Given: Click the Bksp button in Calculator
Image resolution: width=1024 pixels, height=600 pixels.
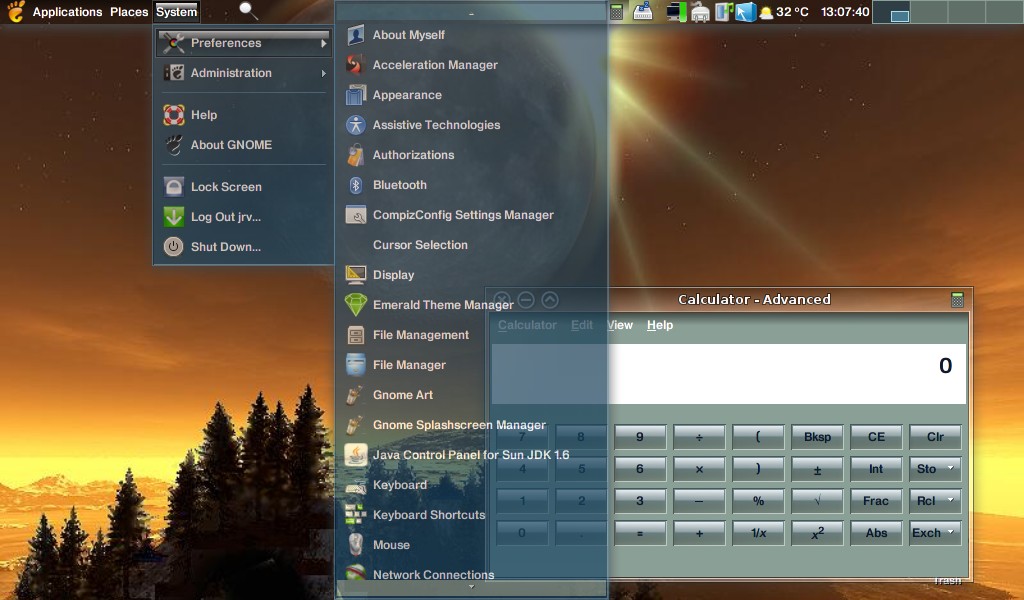Looking at the screenshot, I should pos(817,437).
